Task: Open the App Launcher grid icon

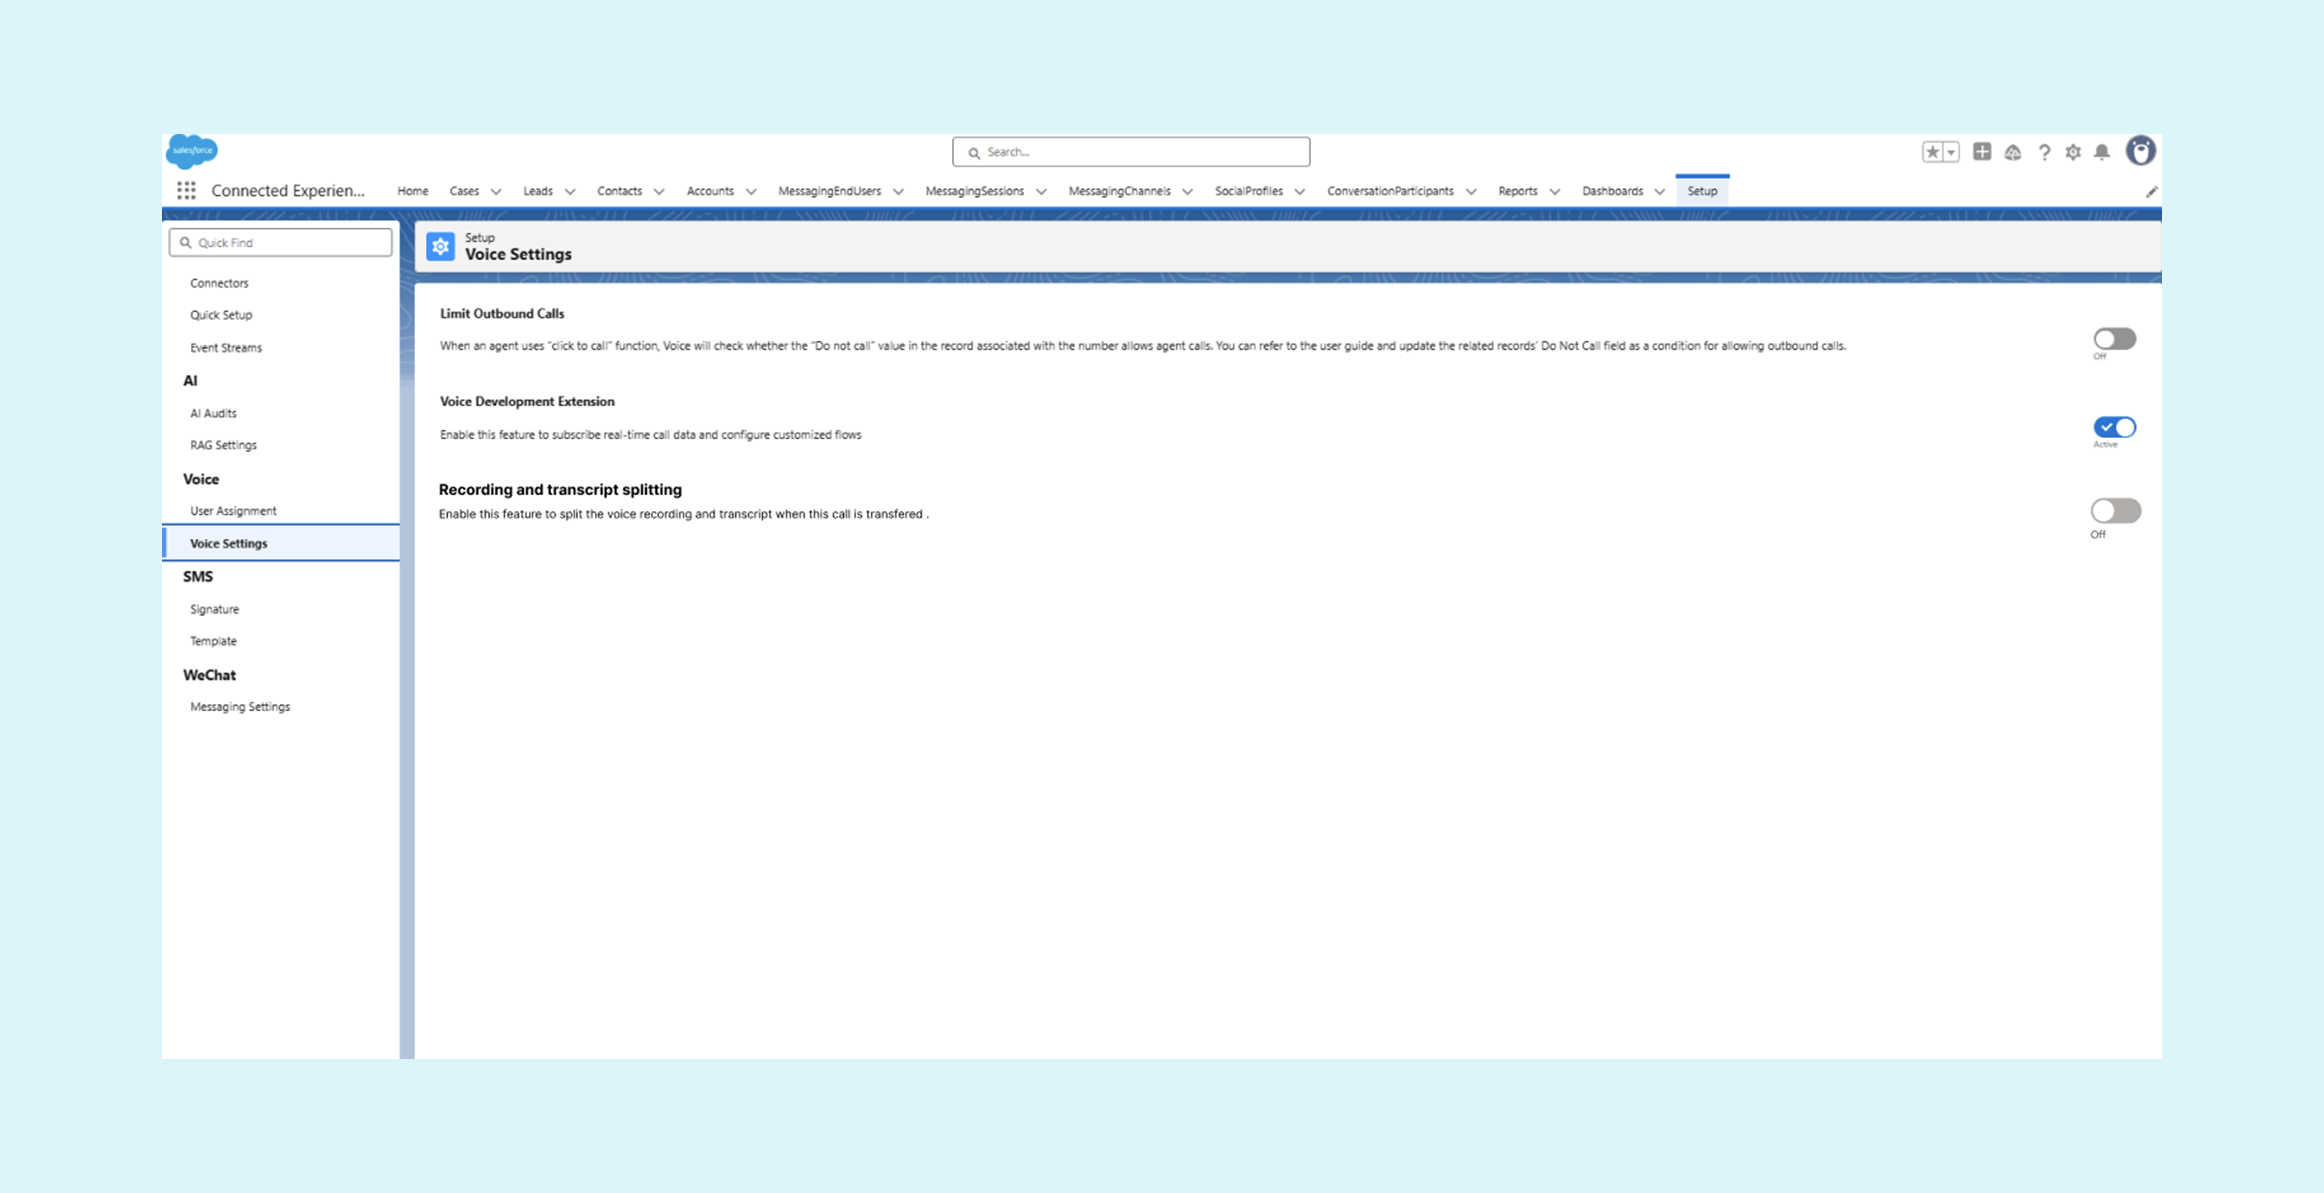Action: coord(186,190)
